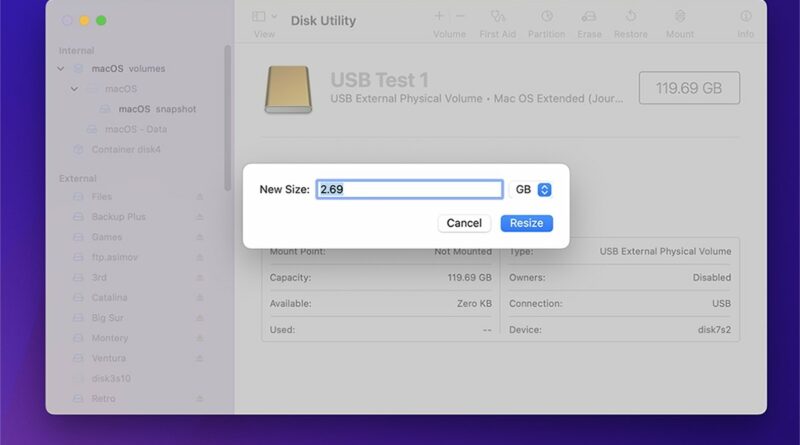Screen dimensions: 800x445
Task: Select the 3rd external volume
Action: pos(99,278)
